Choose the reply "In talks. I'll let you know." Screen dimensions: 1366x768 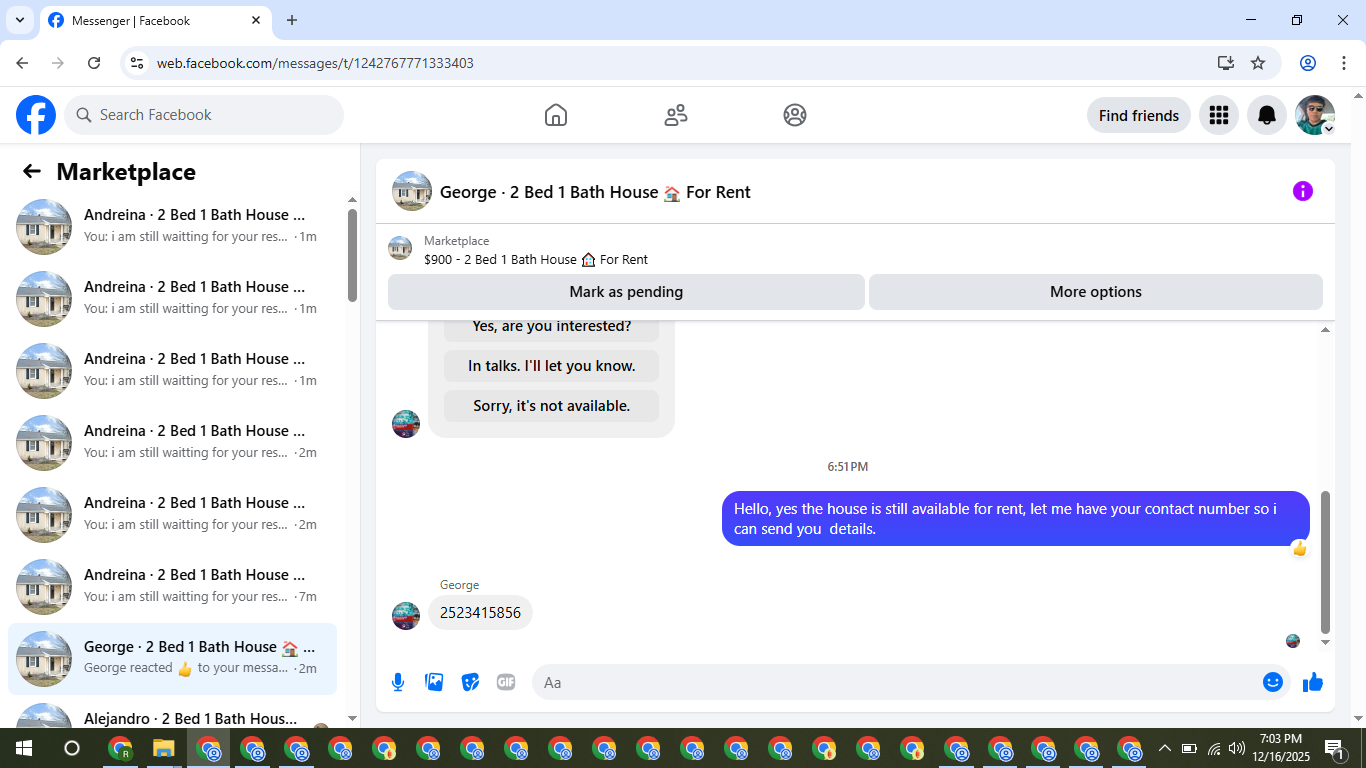(x=552, y=366)
